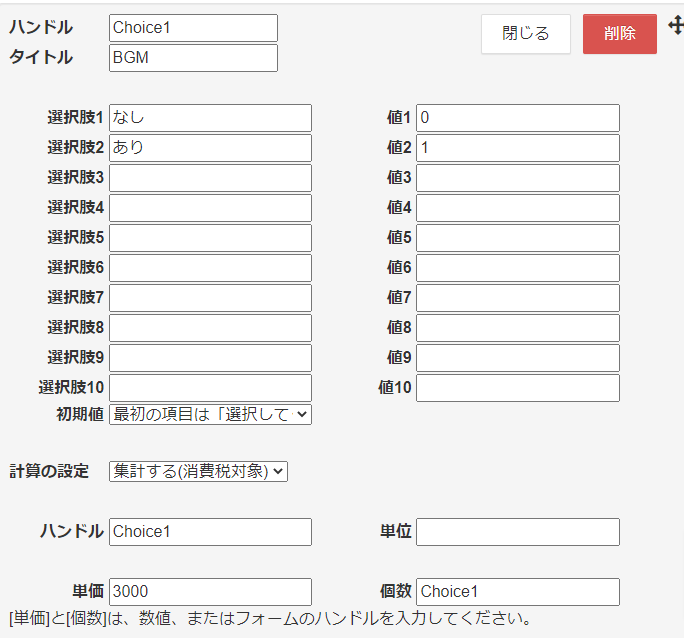Click the lower ハンドル field in calculation section
Viewport: 684px width, 638px height.
[x=210, y=532]
